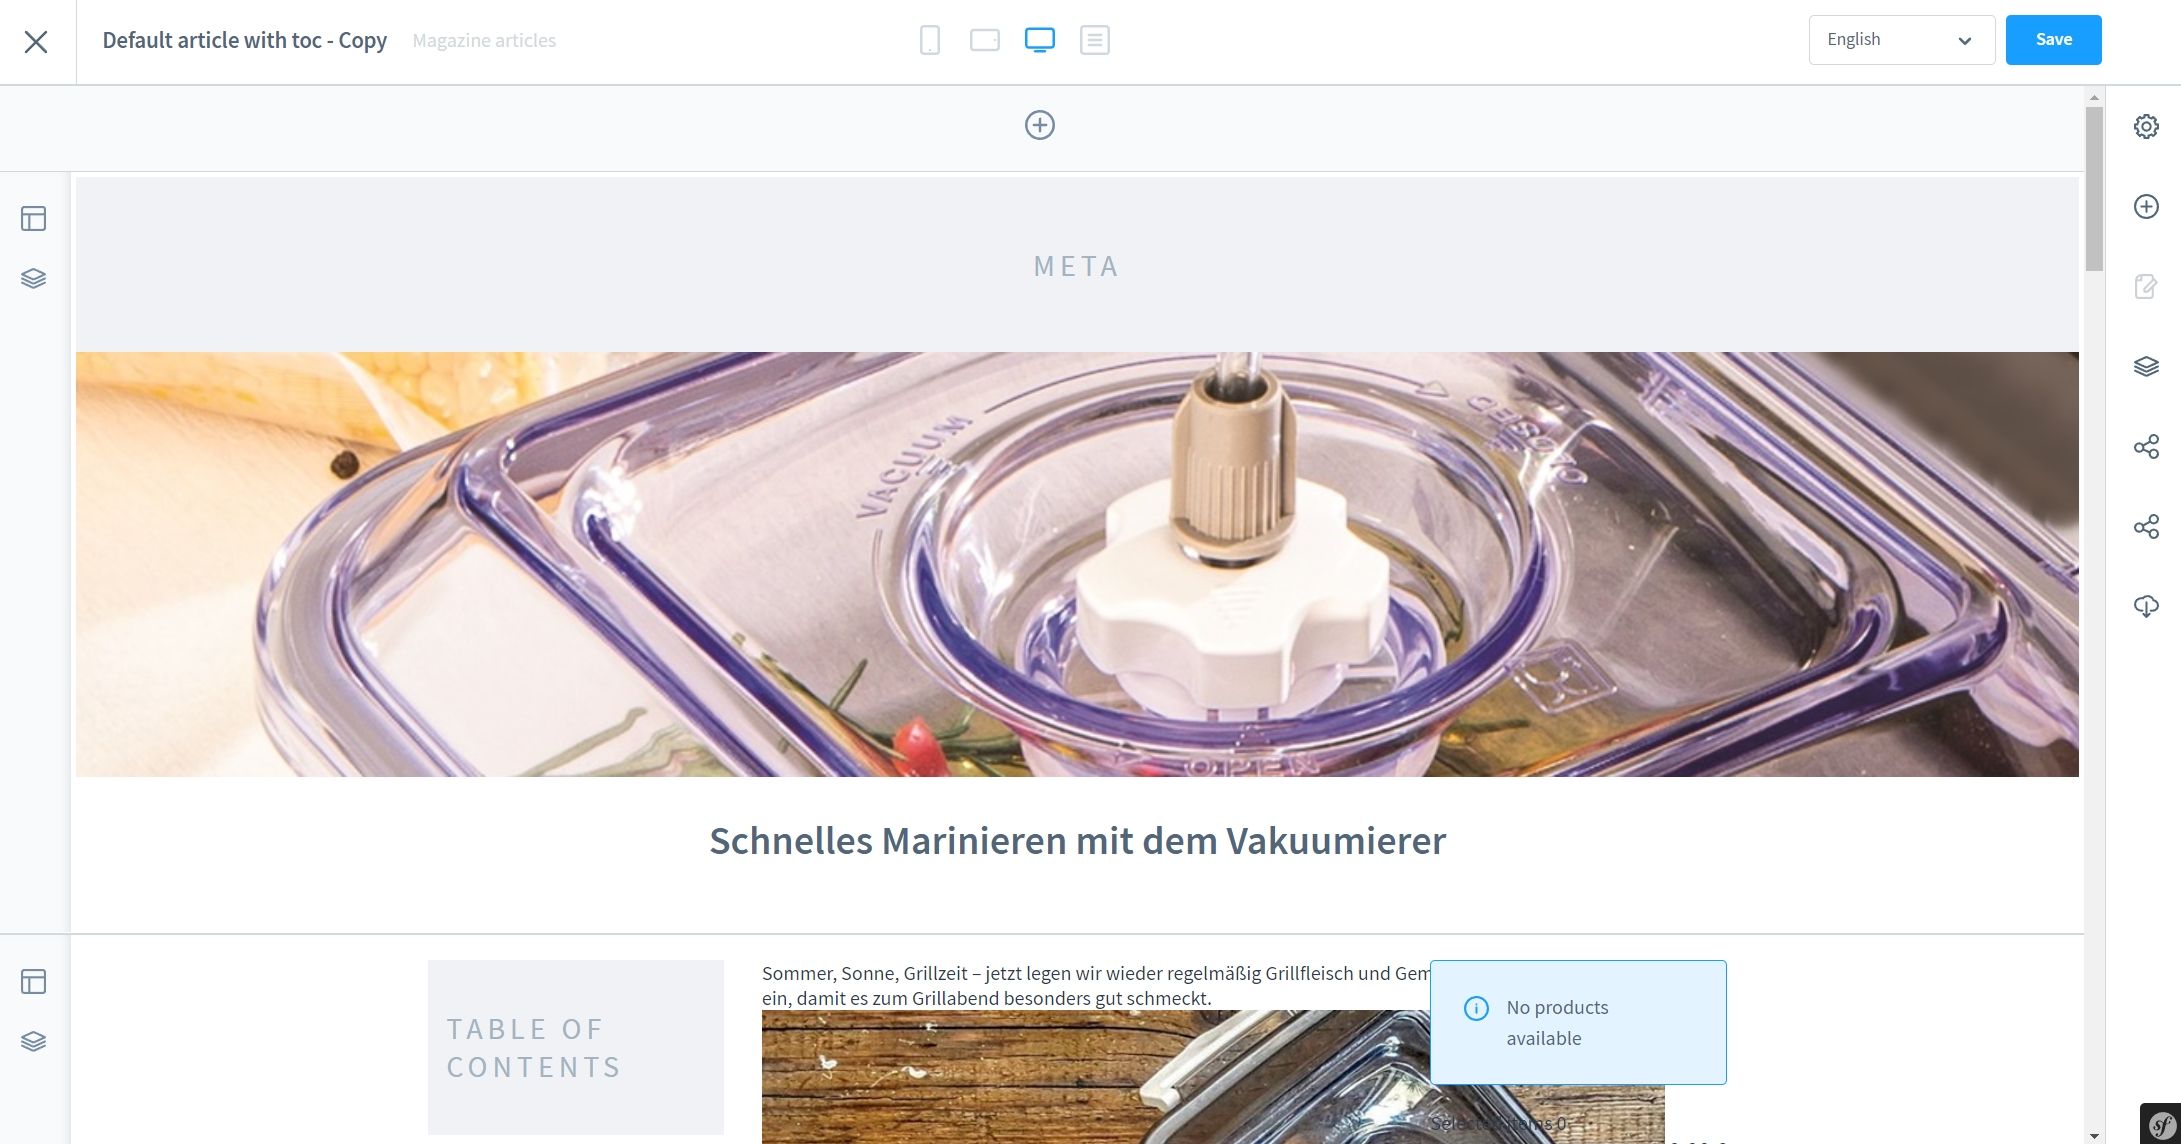
Task: Open the English language dropdown
Action: pyautogui.click(x=1902, y=40)
